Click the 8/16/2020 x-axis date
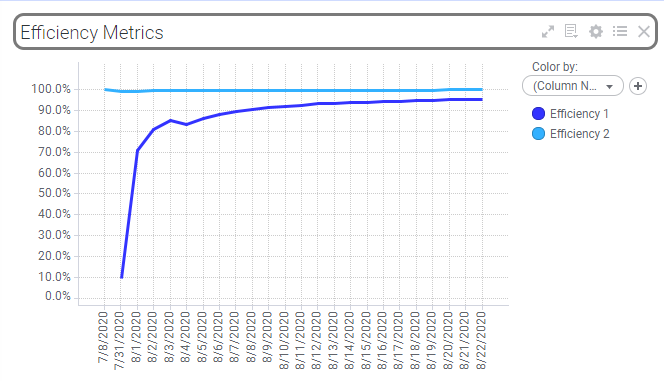The image size is (664, 381). (383, 341)
